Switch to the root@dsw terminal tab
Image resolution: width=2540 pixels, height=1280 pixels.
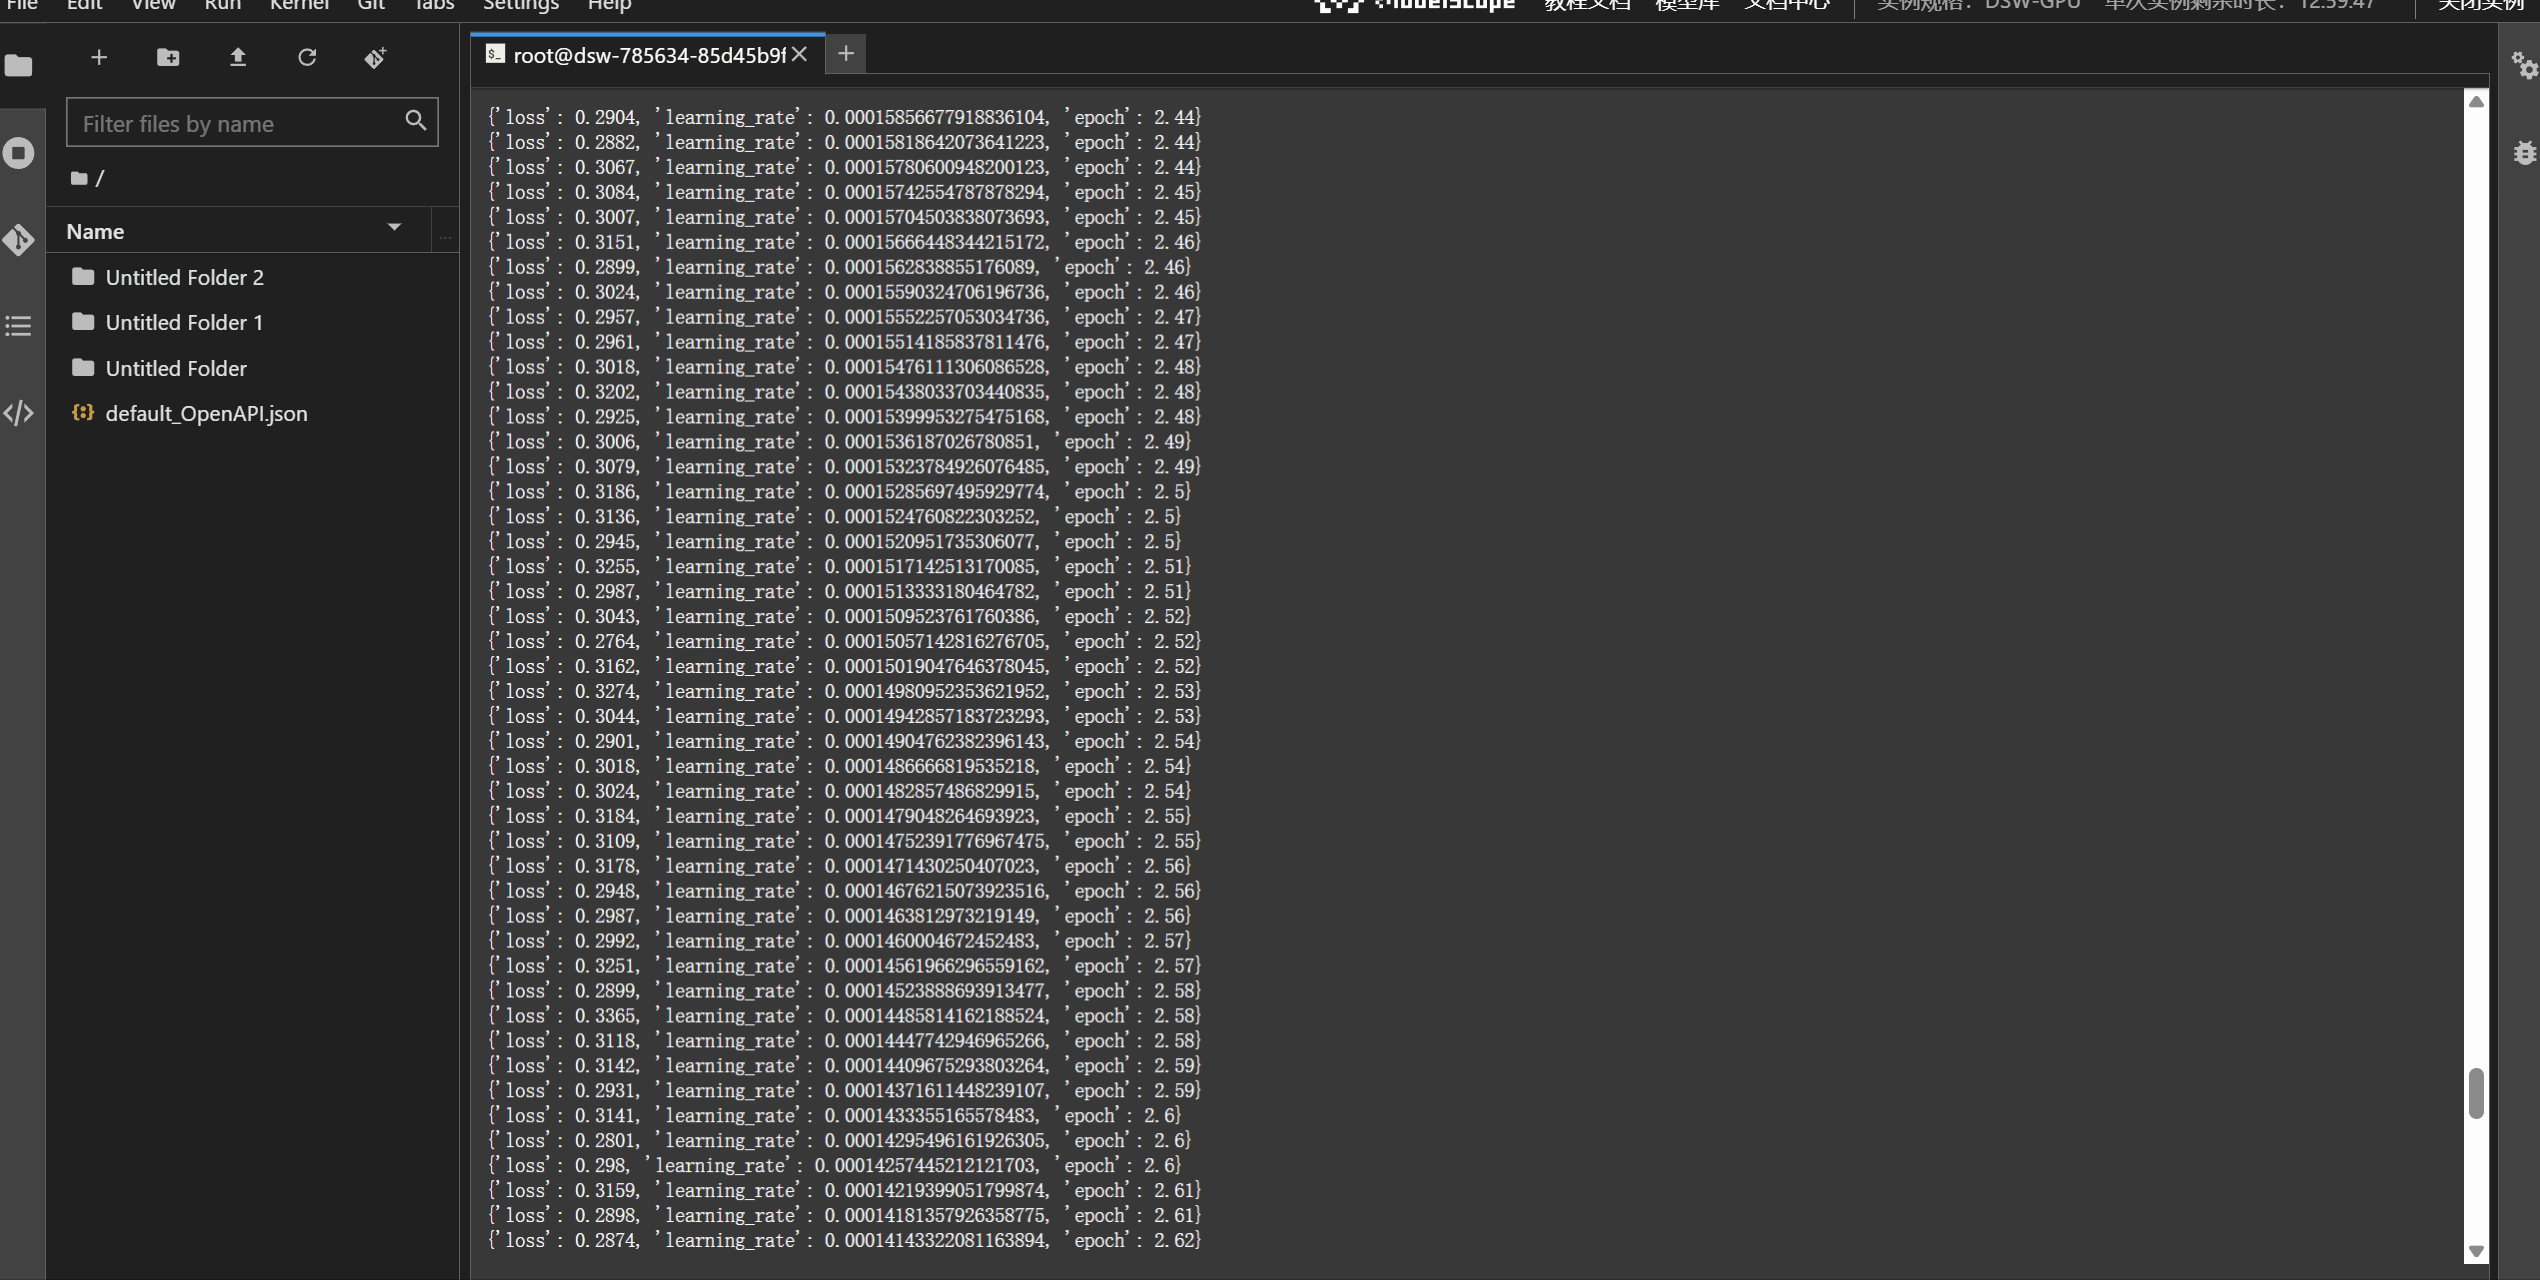[647, 55]
